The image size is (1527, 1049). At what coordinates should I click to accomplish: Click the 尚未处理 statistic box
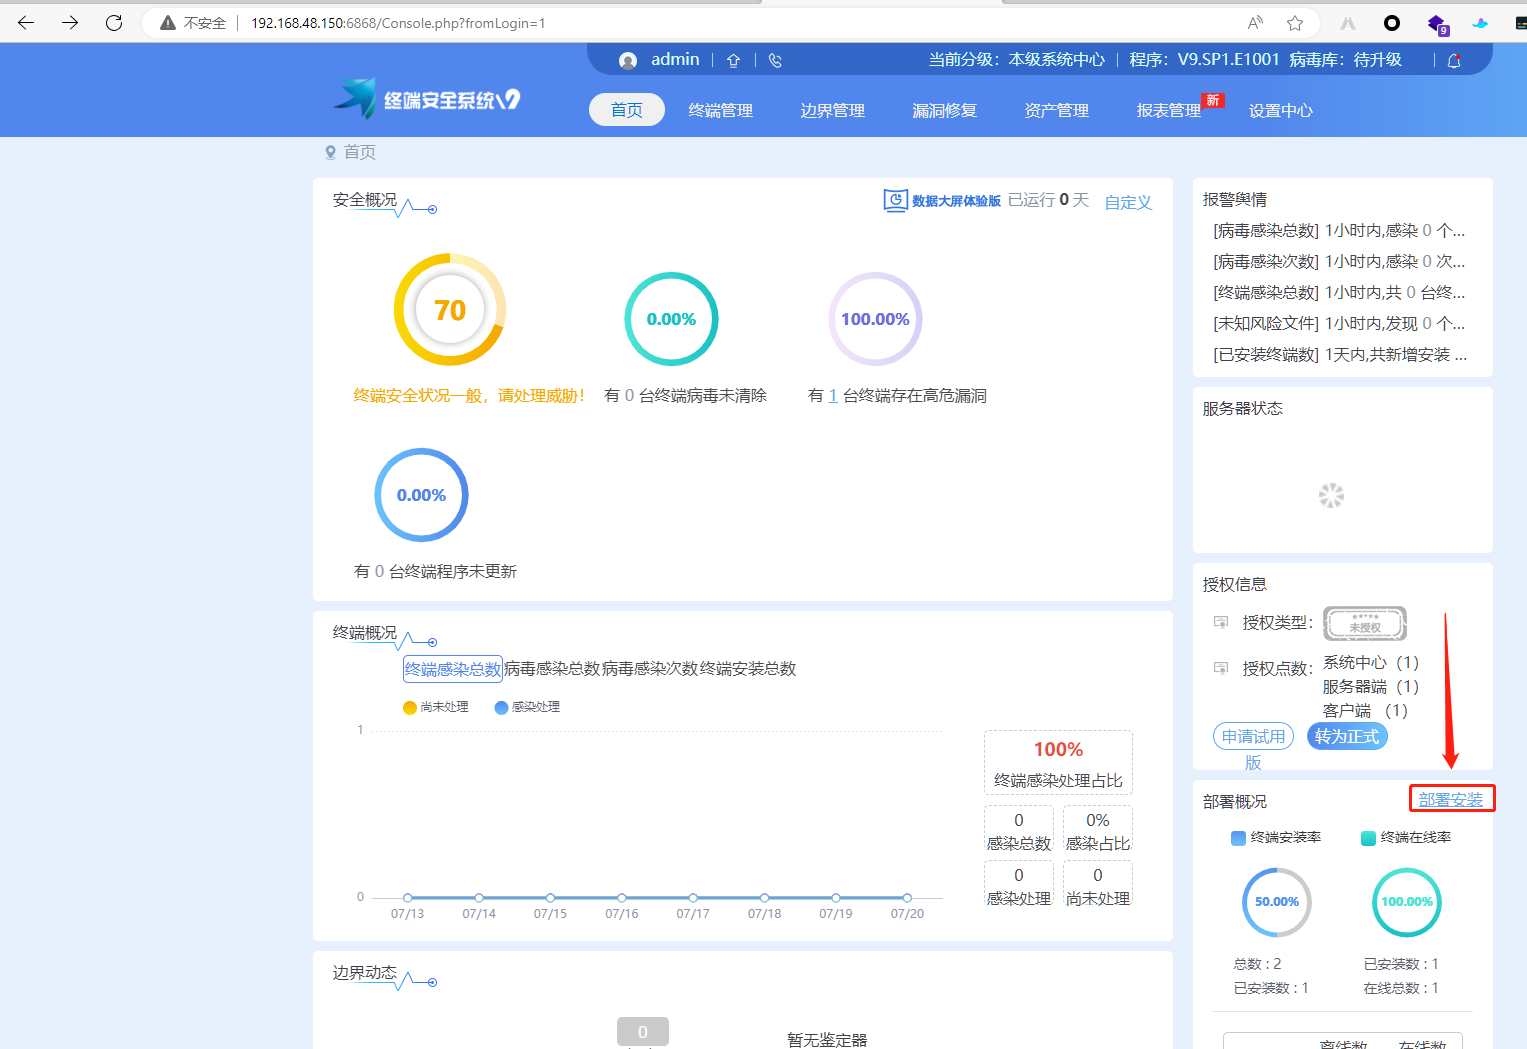[x=1098, y=886]
